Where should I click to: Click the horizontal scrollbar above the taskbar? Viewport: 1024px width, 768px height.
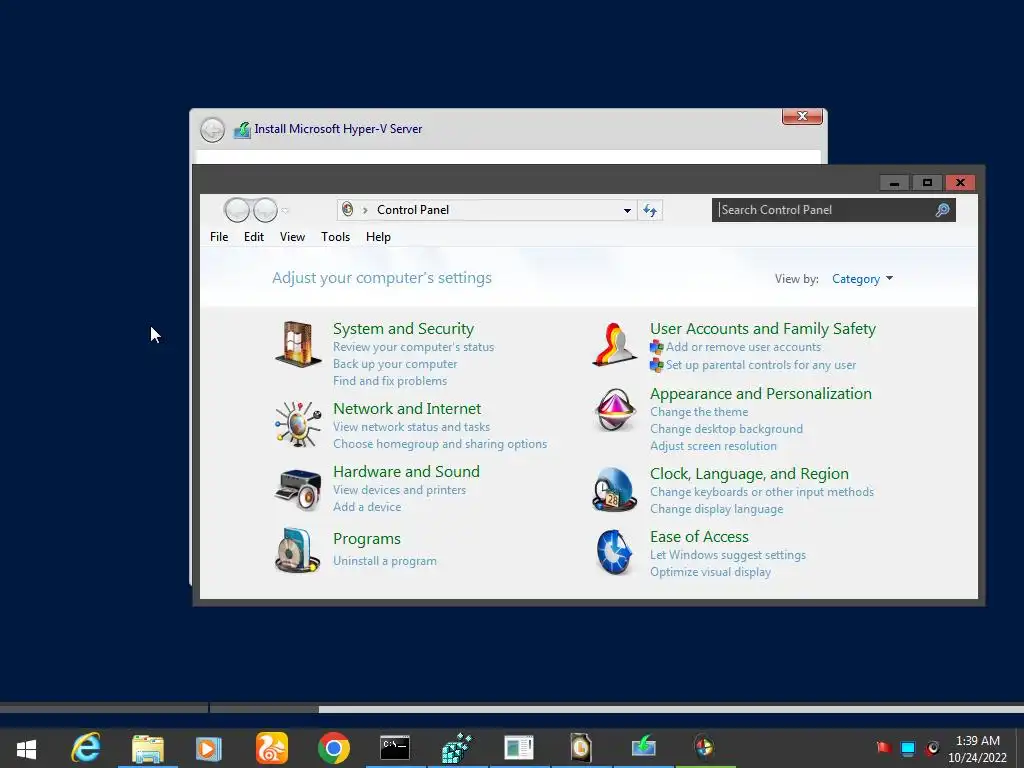[x=512, y=709]
